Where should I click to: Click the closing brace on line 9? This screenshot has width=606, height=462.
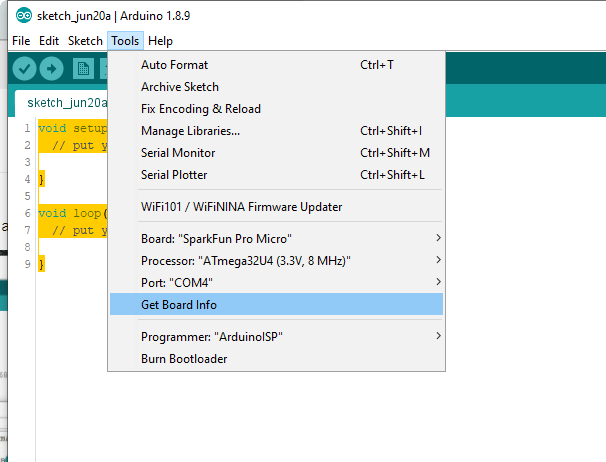pyautogui.click(x=41, y=264)
